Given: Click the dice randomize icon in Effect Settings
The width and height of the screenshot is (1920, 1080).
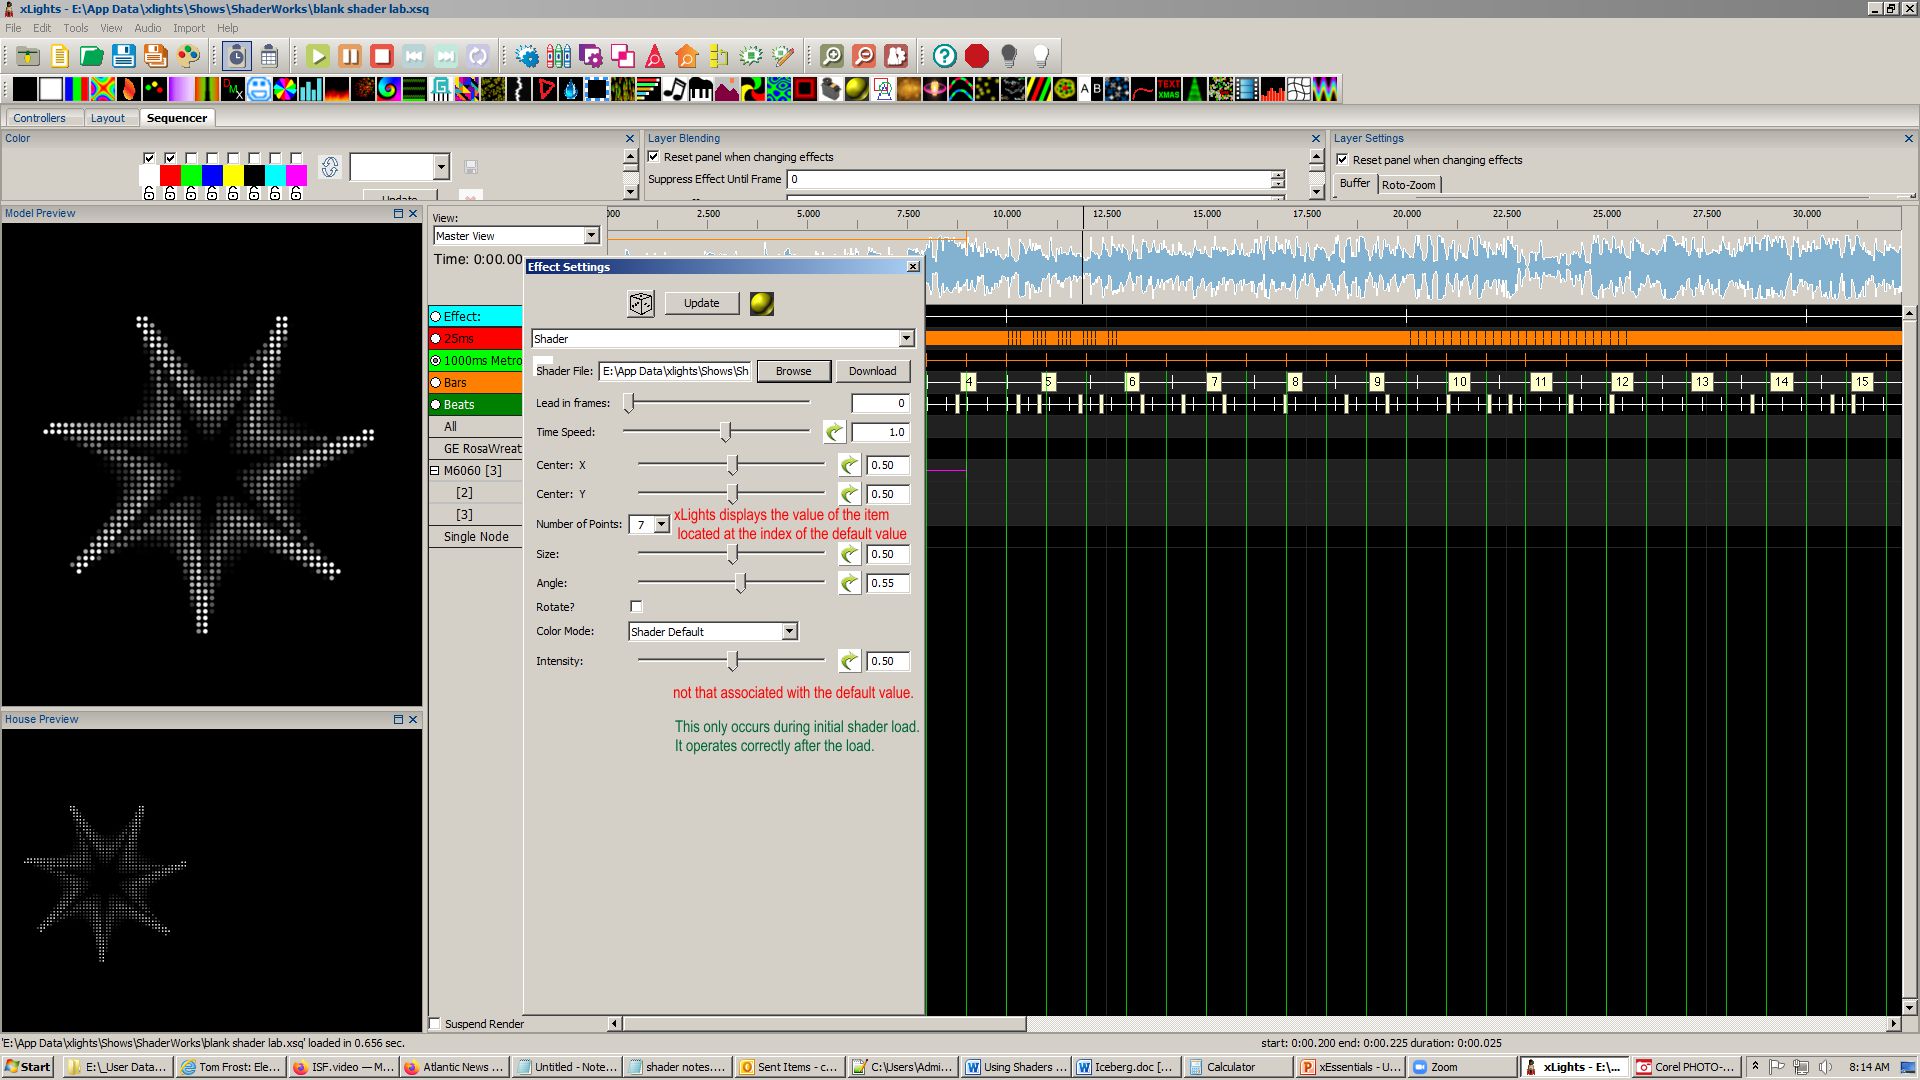Looking at the screenshot, I should coord(641,304).
